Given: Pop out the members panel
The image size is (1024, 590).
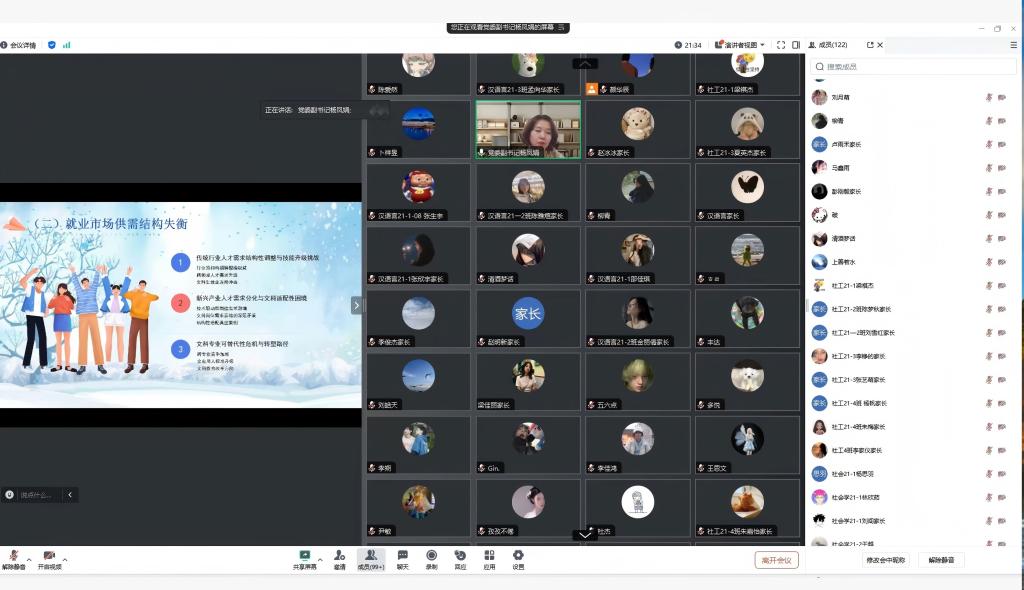Looking at the screenshot, I should [x=870, y=45].
